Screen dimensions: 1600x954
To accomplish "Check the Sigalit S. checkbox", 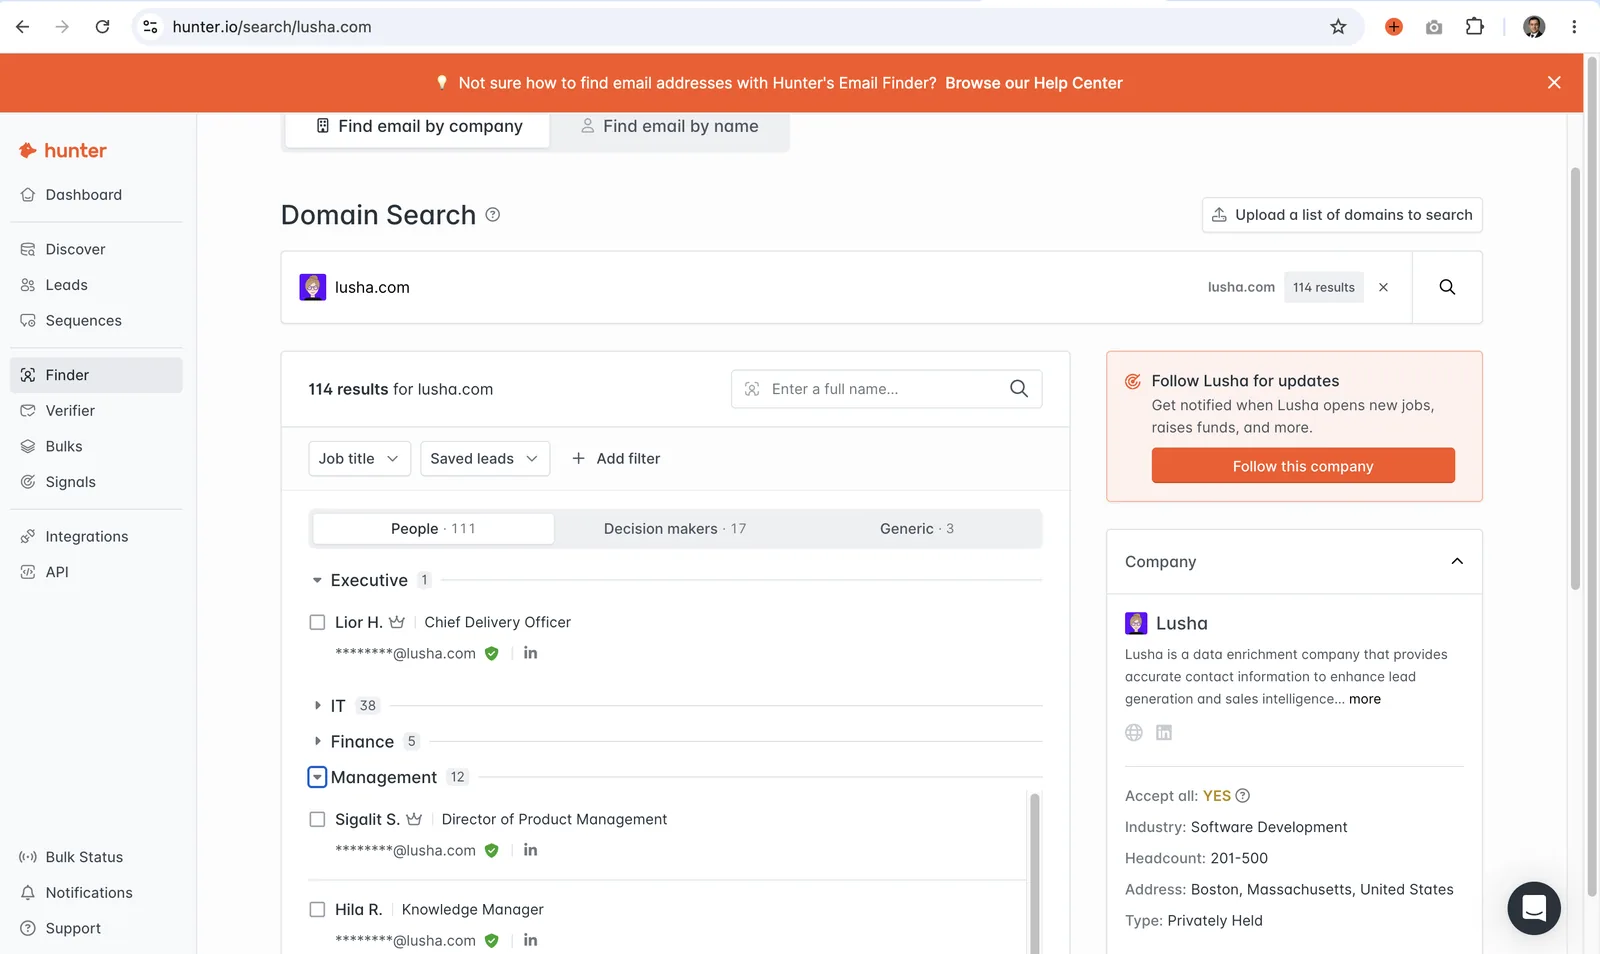I will [317, 820].
